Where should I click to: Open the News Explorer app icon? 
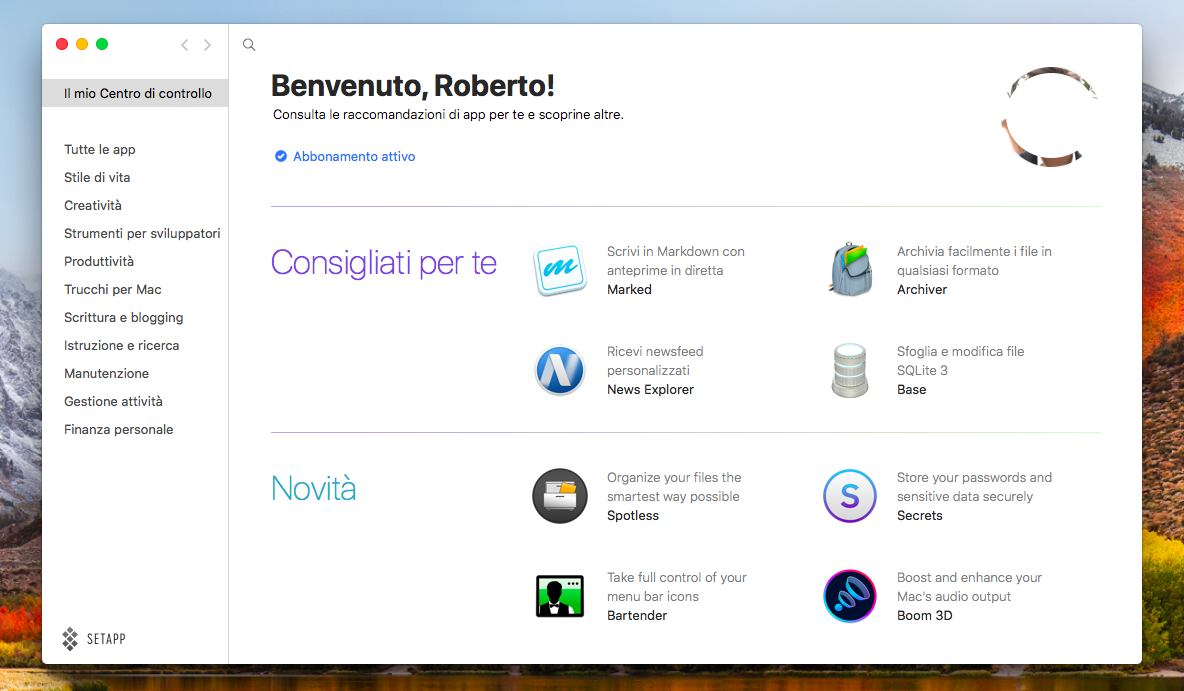pos(559,370)
